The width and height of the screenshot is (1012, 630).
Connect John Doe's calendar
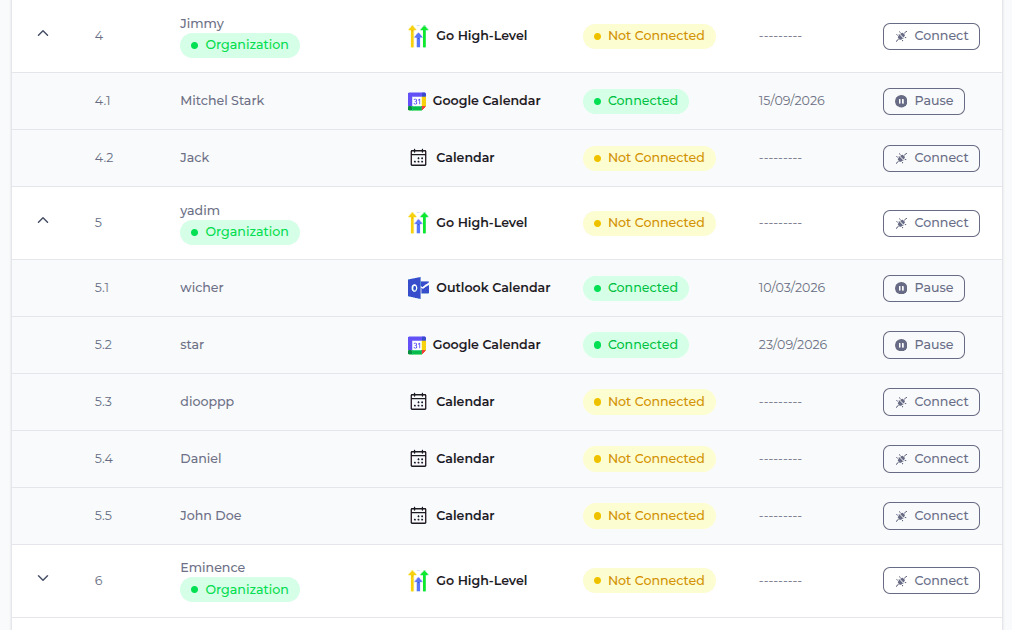[x=931, y=516]
